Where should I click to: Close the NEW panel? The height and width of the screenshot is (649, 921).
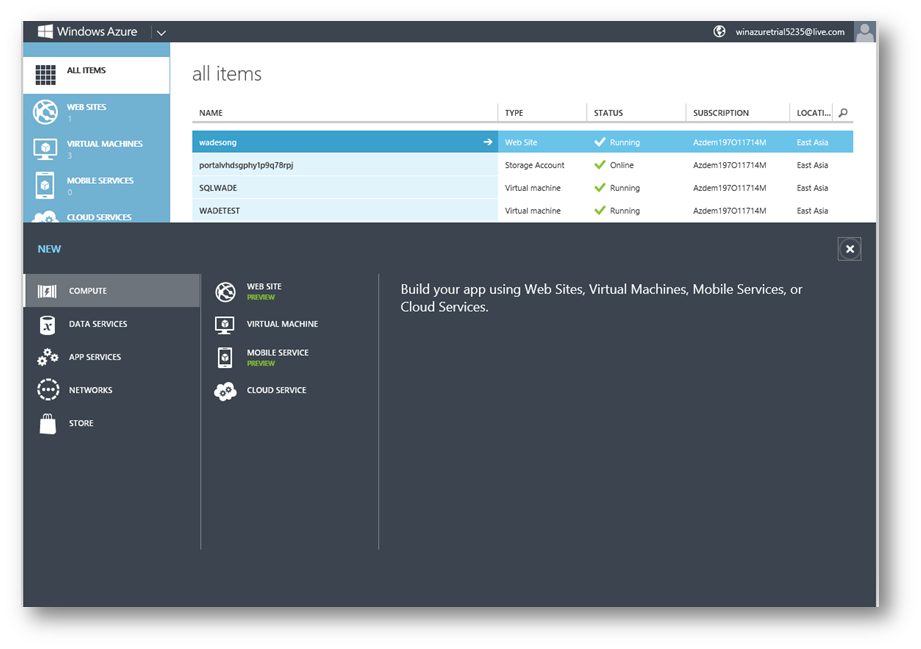pyautogui.click(x=849, y=249)
